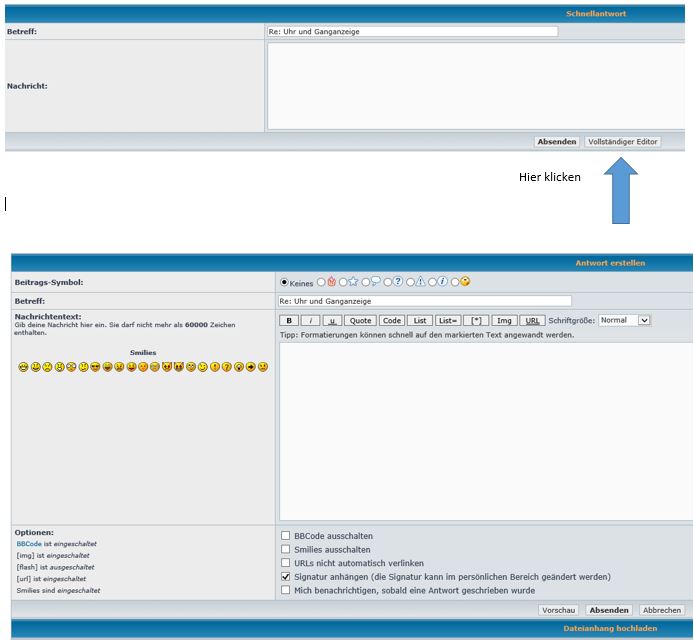Insert a list item with [*] button

coord(476,320)
